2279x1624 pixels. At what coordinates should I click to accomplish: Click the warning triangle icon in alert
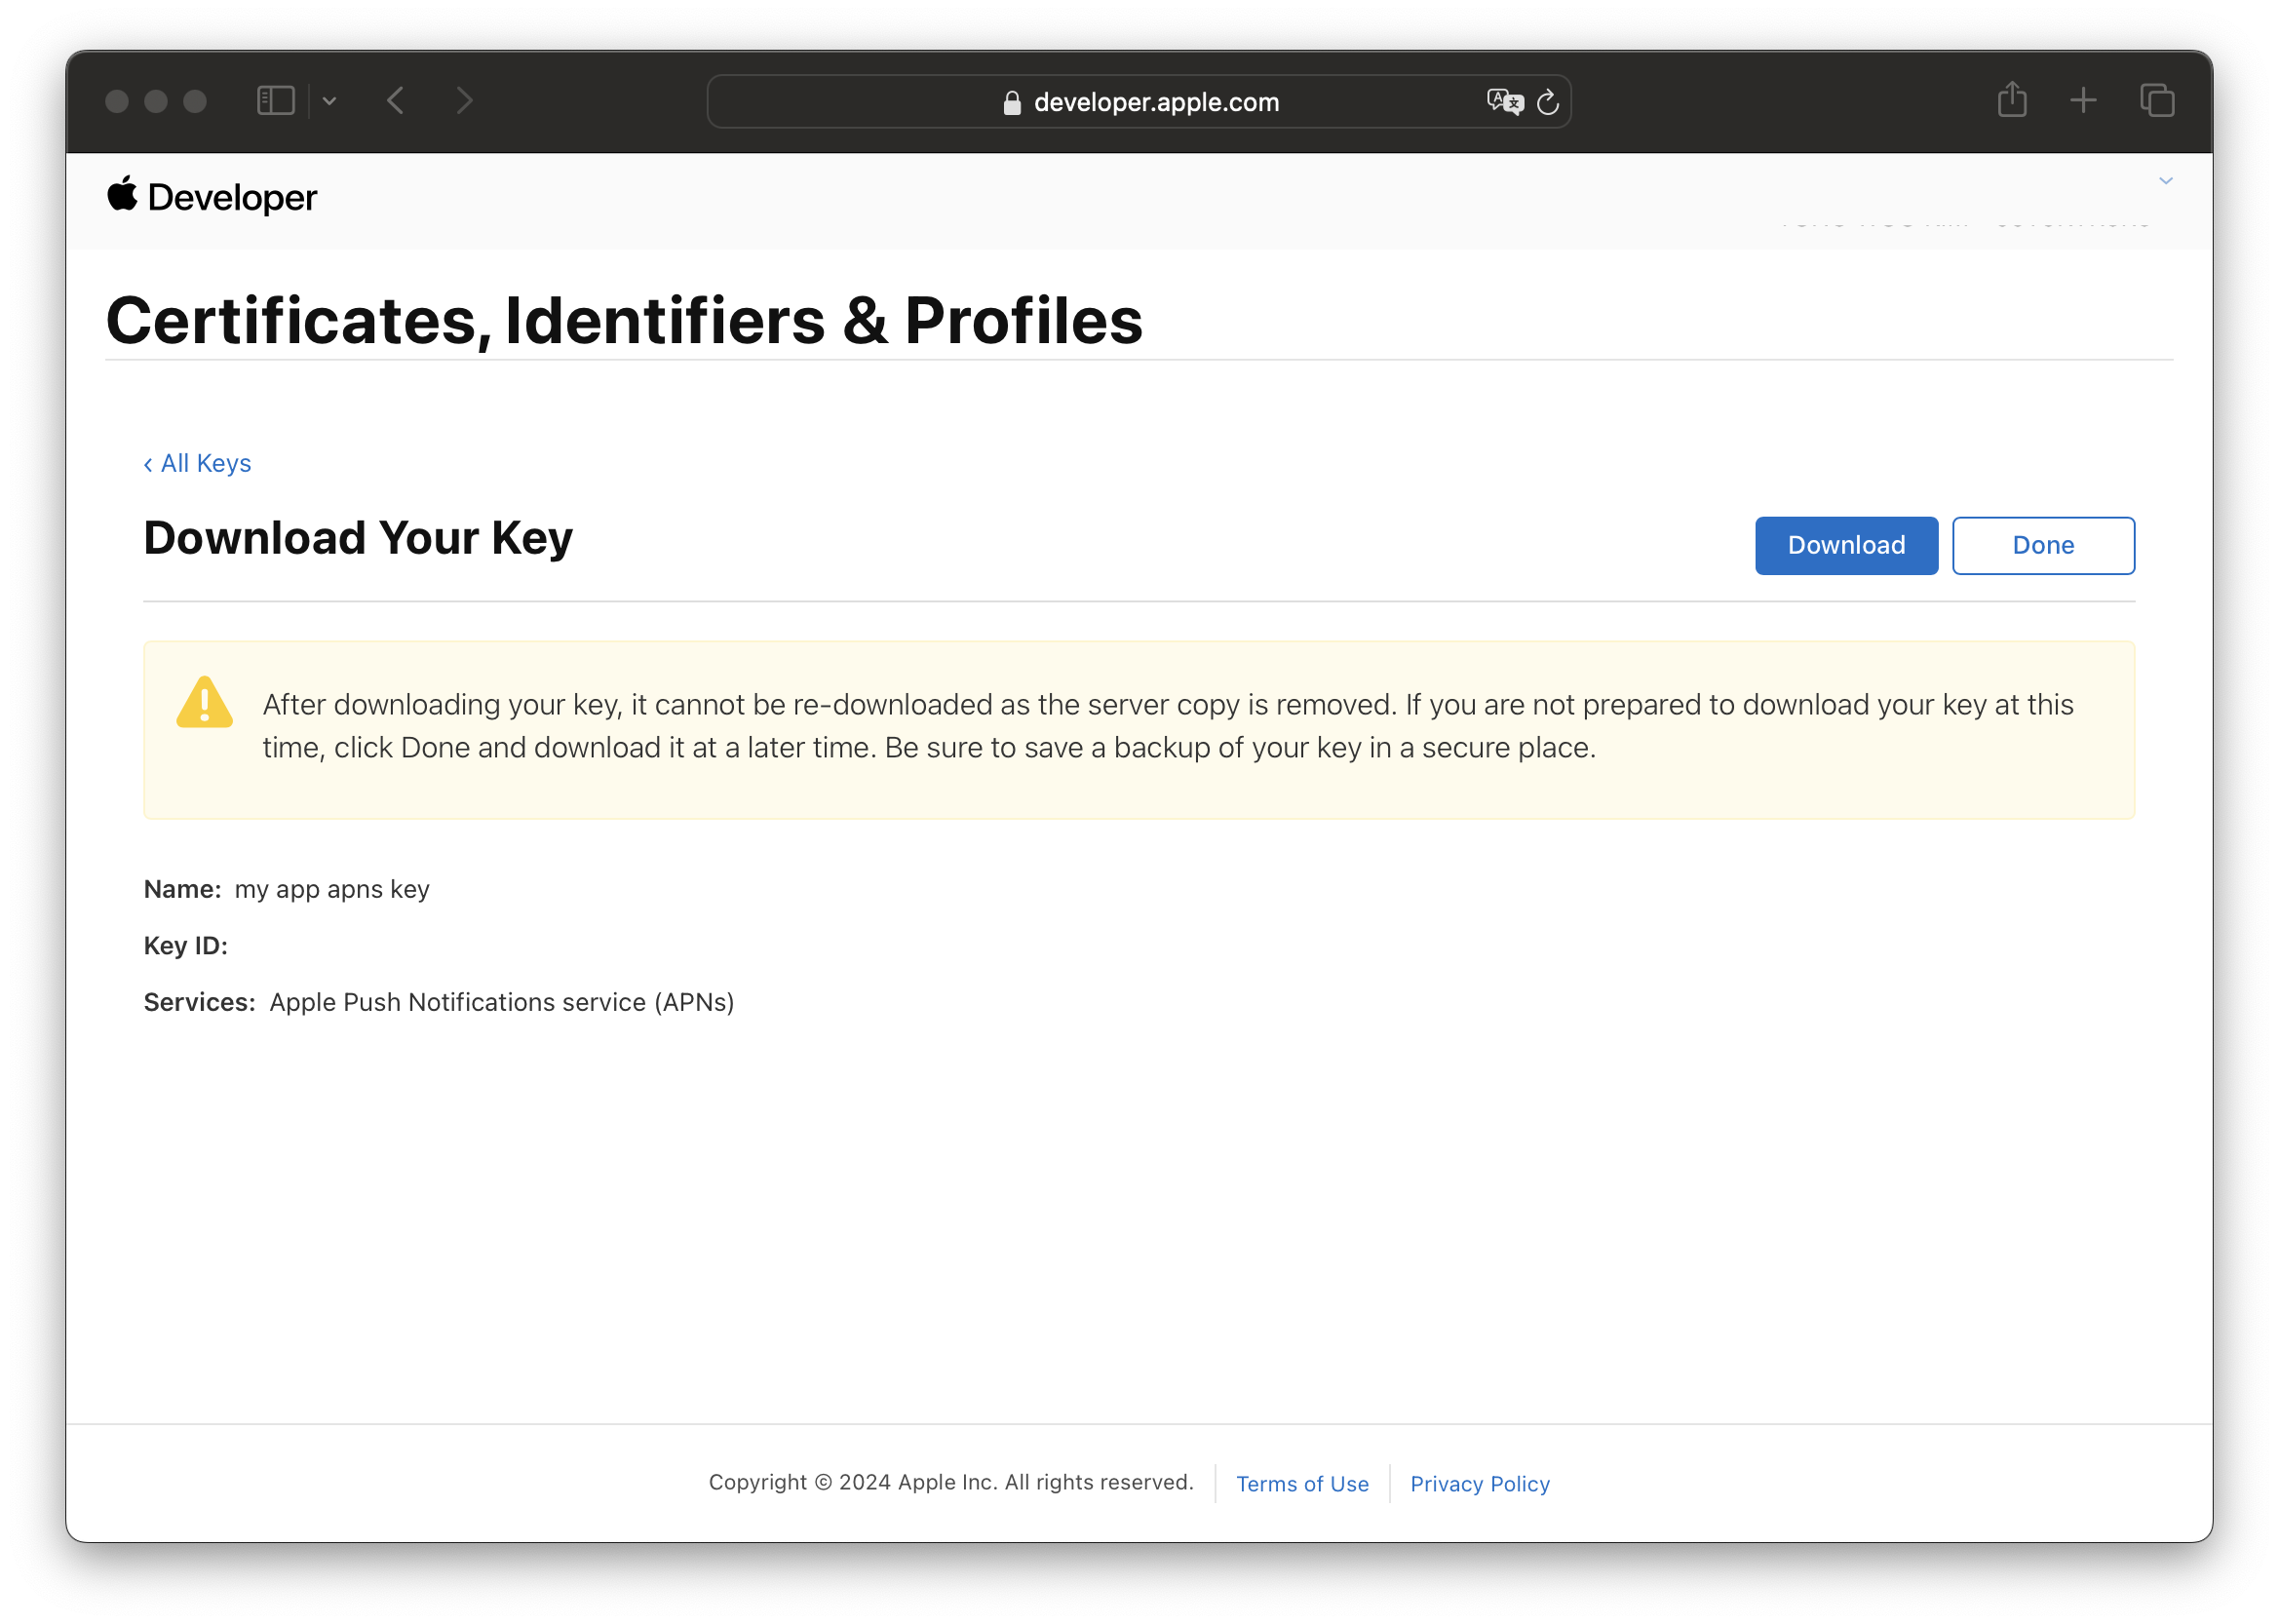coord(204,701)
